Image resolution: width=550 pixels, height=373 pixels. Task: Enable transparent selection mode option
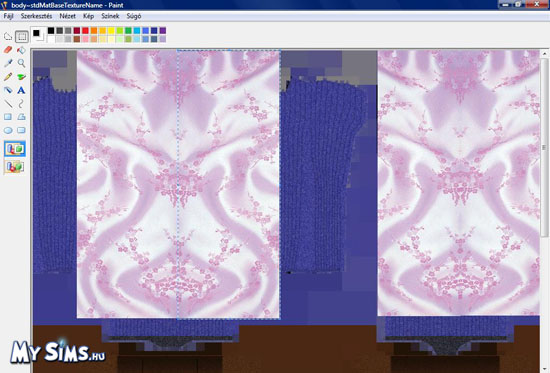pyautogui.click(x=15, y=167)
